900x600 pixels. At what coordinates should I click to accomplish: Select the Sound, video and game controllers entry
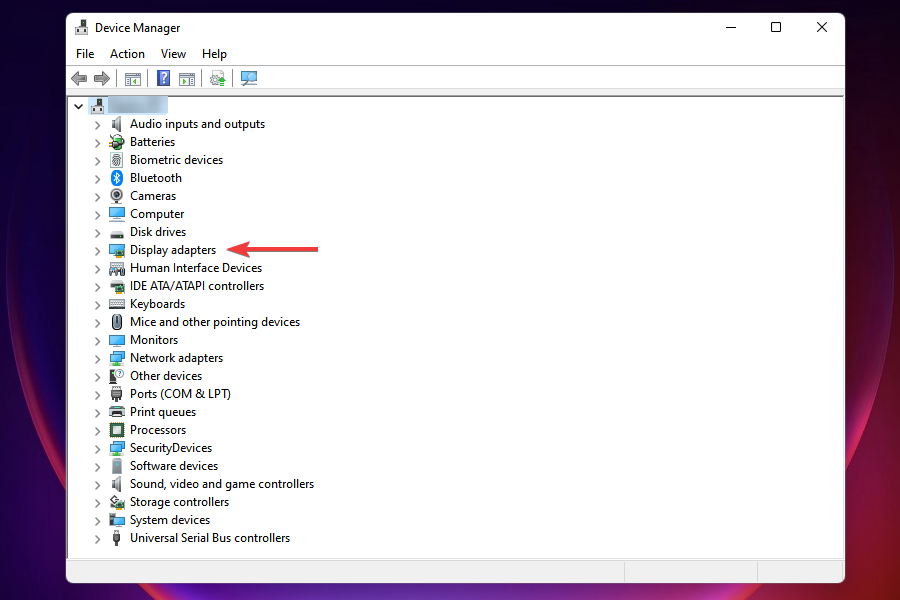coord(222,483)
